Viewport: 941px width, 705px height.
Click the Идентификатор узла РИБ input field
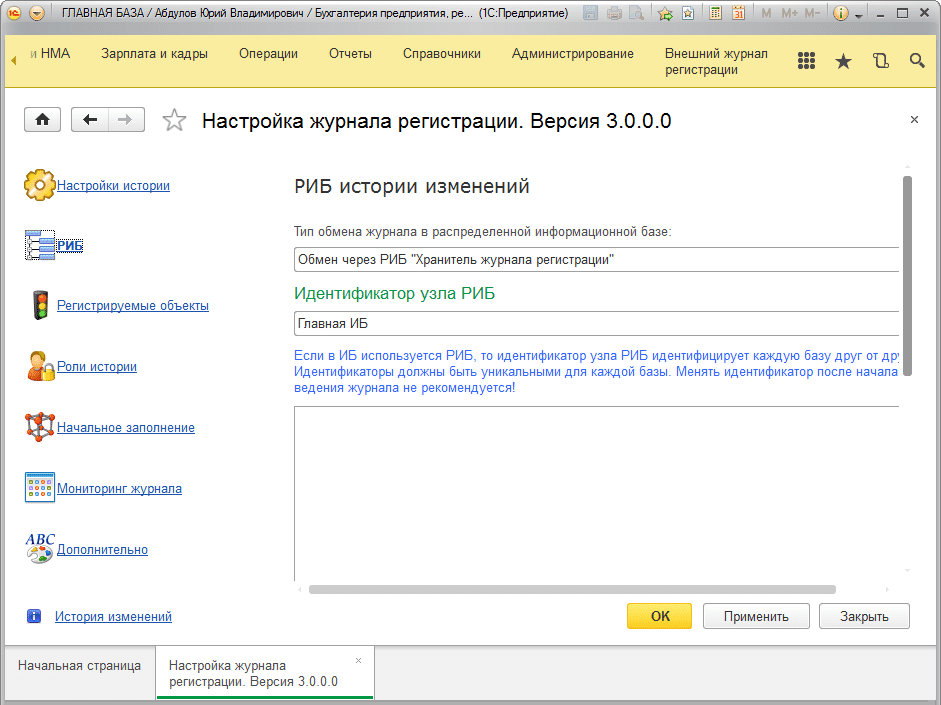pyautogui.click(x=596, y=324)
